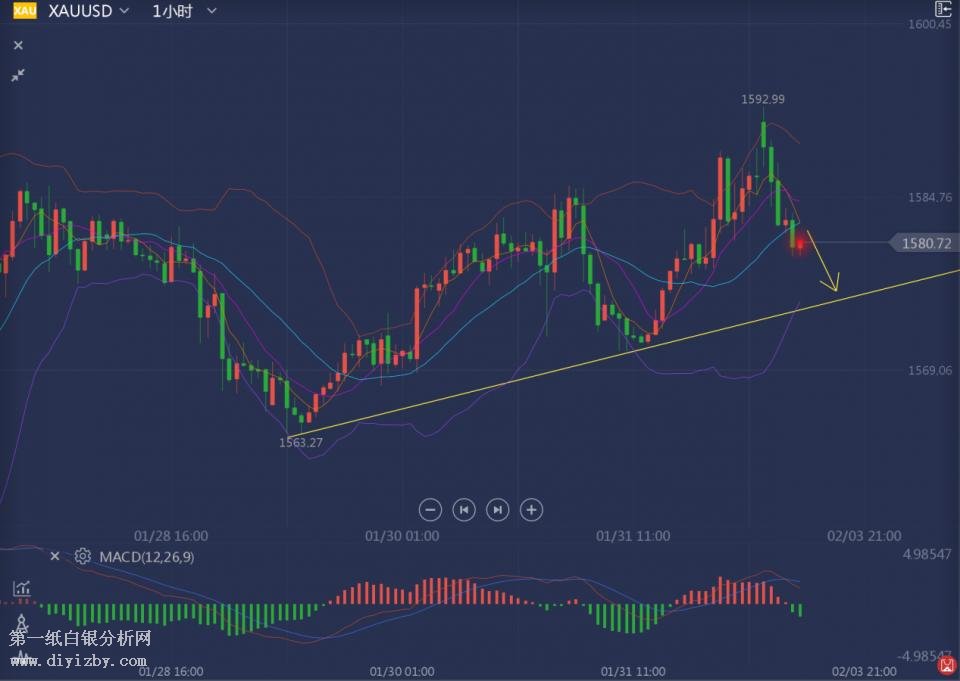Step back to previous candle

[464, 510]
